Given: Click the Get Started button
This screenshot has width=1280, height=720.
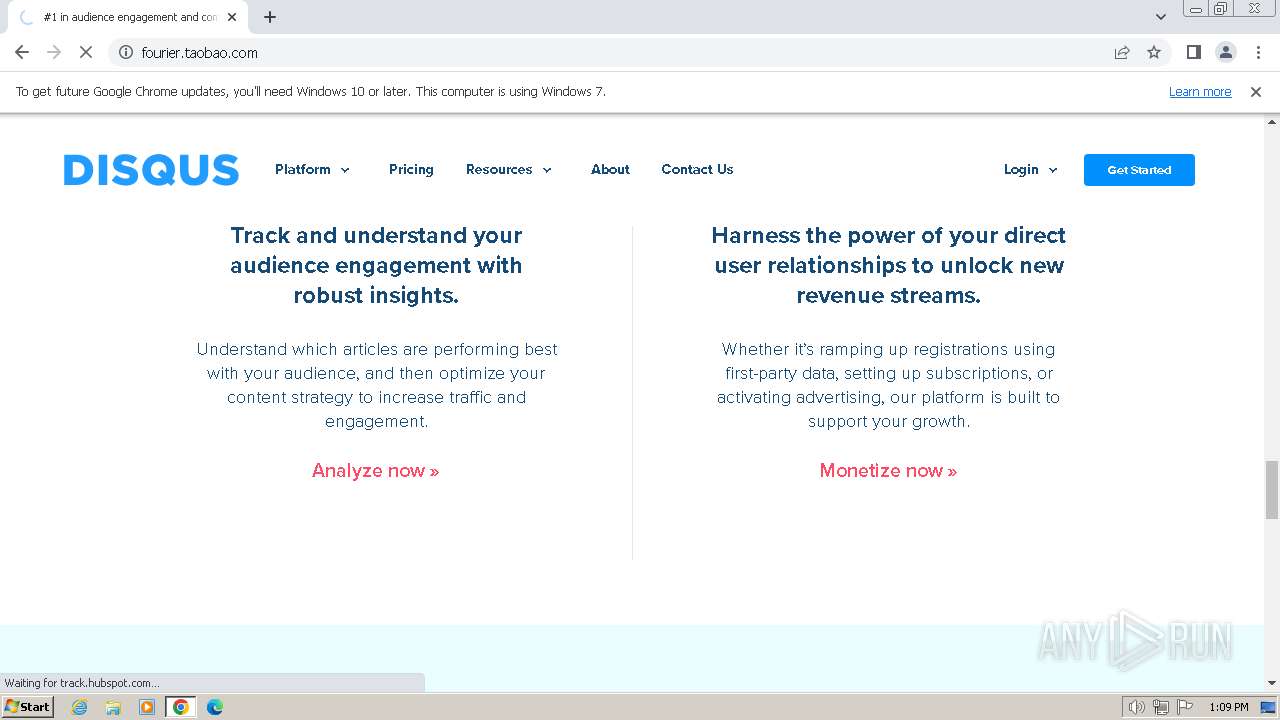Looking at the screenshot, I should coord(1139,170).
